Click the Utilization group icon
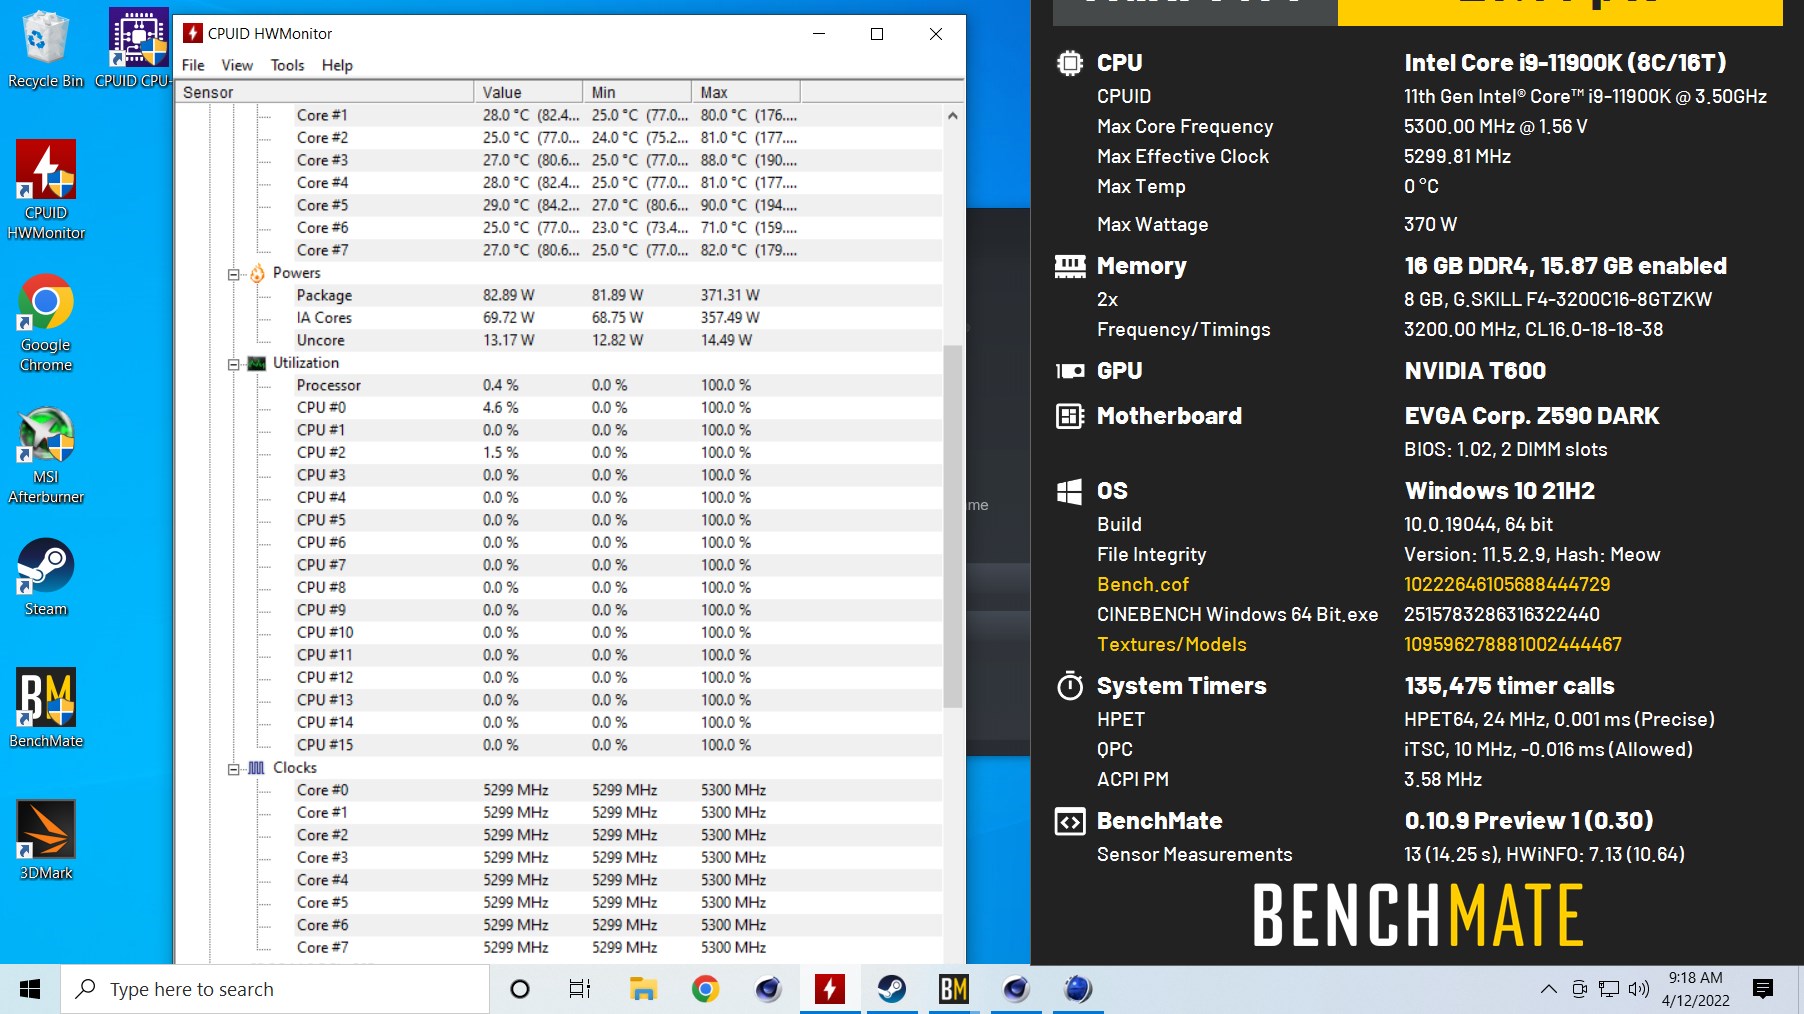The height and width of the screenshot is (1014, 1804). coord(257,363)
